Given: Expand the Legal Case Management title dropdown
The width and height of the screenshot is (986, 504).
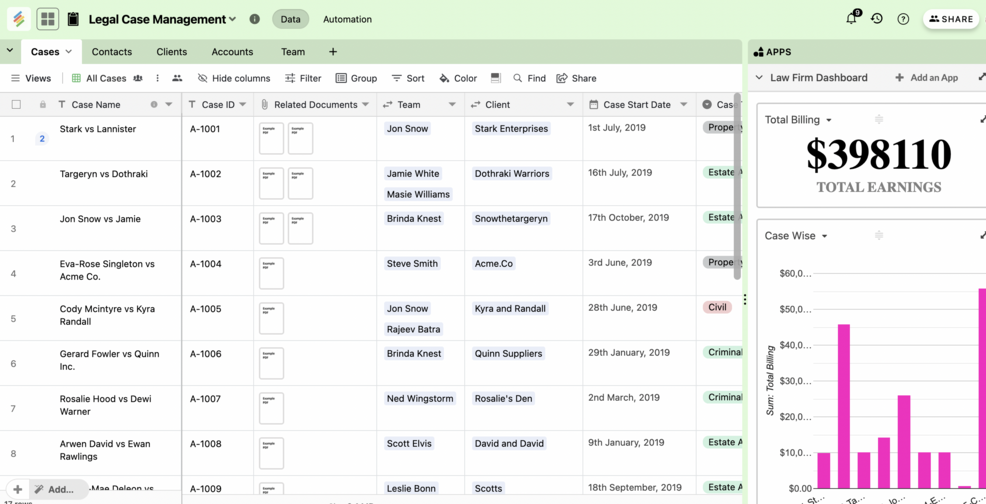Looking at the screenshot, I should [232, 19].
